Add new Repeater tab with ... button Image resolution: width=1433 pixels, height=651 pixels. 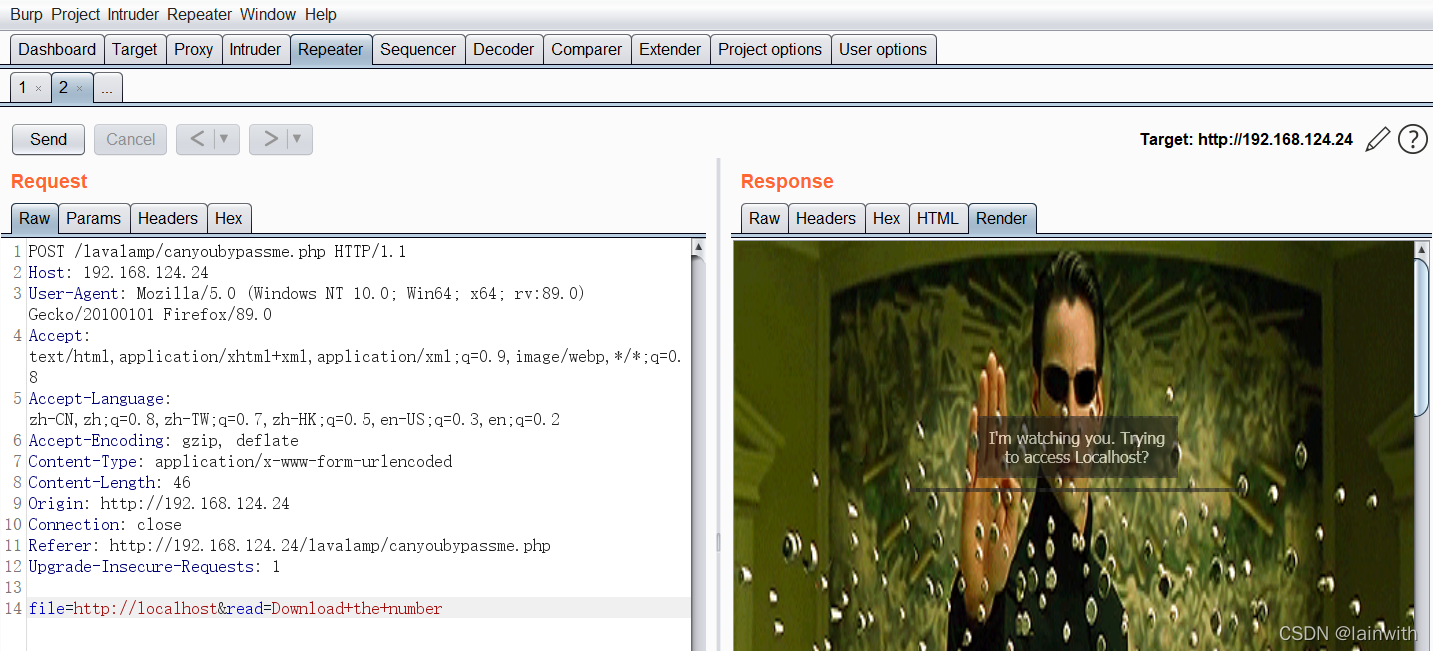(x=107, y=89)
